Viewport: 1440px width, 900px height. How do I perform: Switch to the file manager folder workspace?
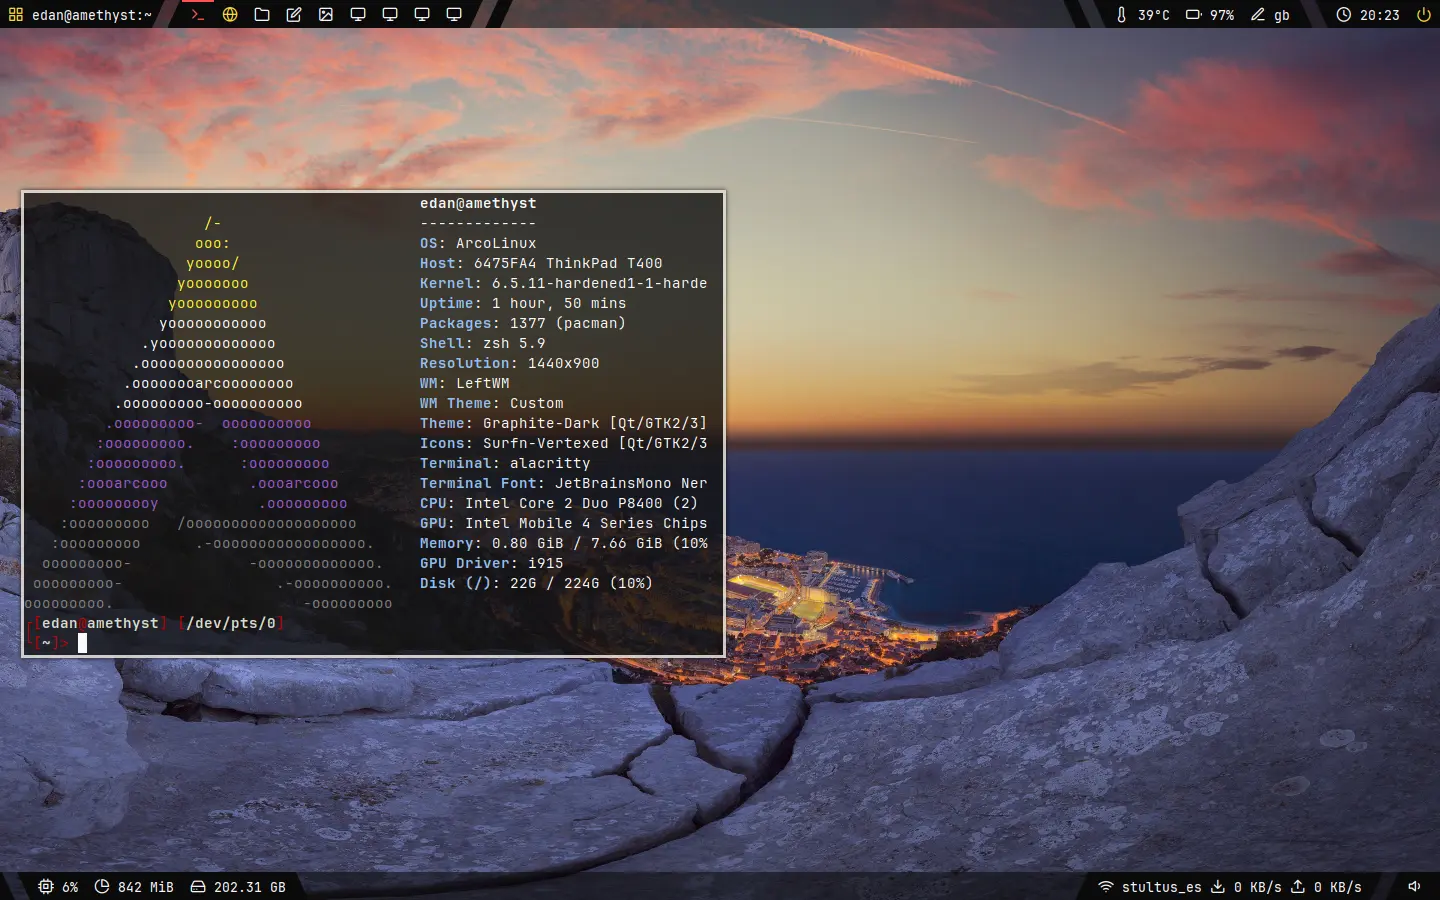262,15
